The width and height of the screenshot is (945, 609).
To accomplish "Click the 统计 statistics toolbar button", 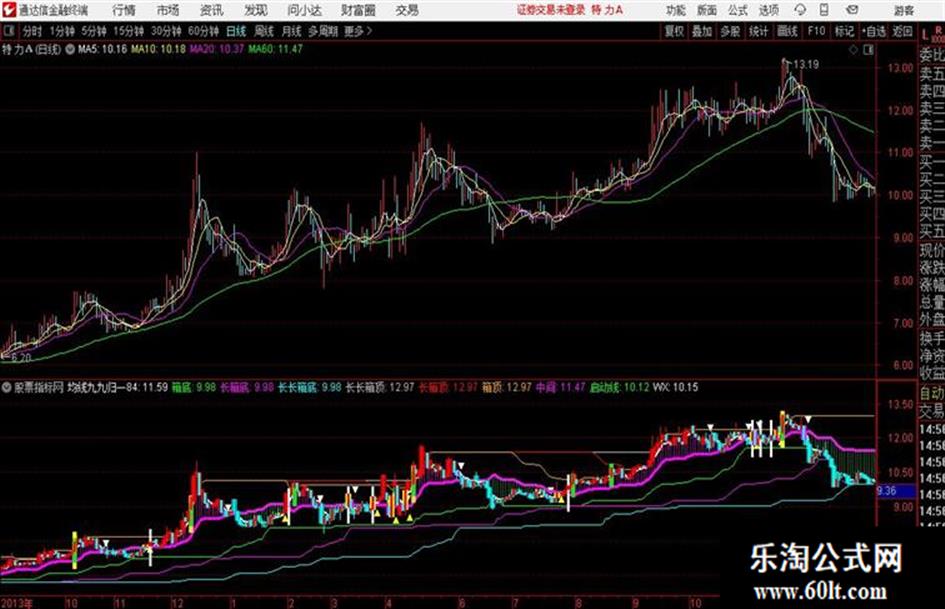I will 758,31.
